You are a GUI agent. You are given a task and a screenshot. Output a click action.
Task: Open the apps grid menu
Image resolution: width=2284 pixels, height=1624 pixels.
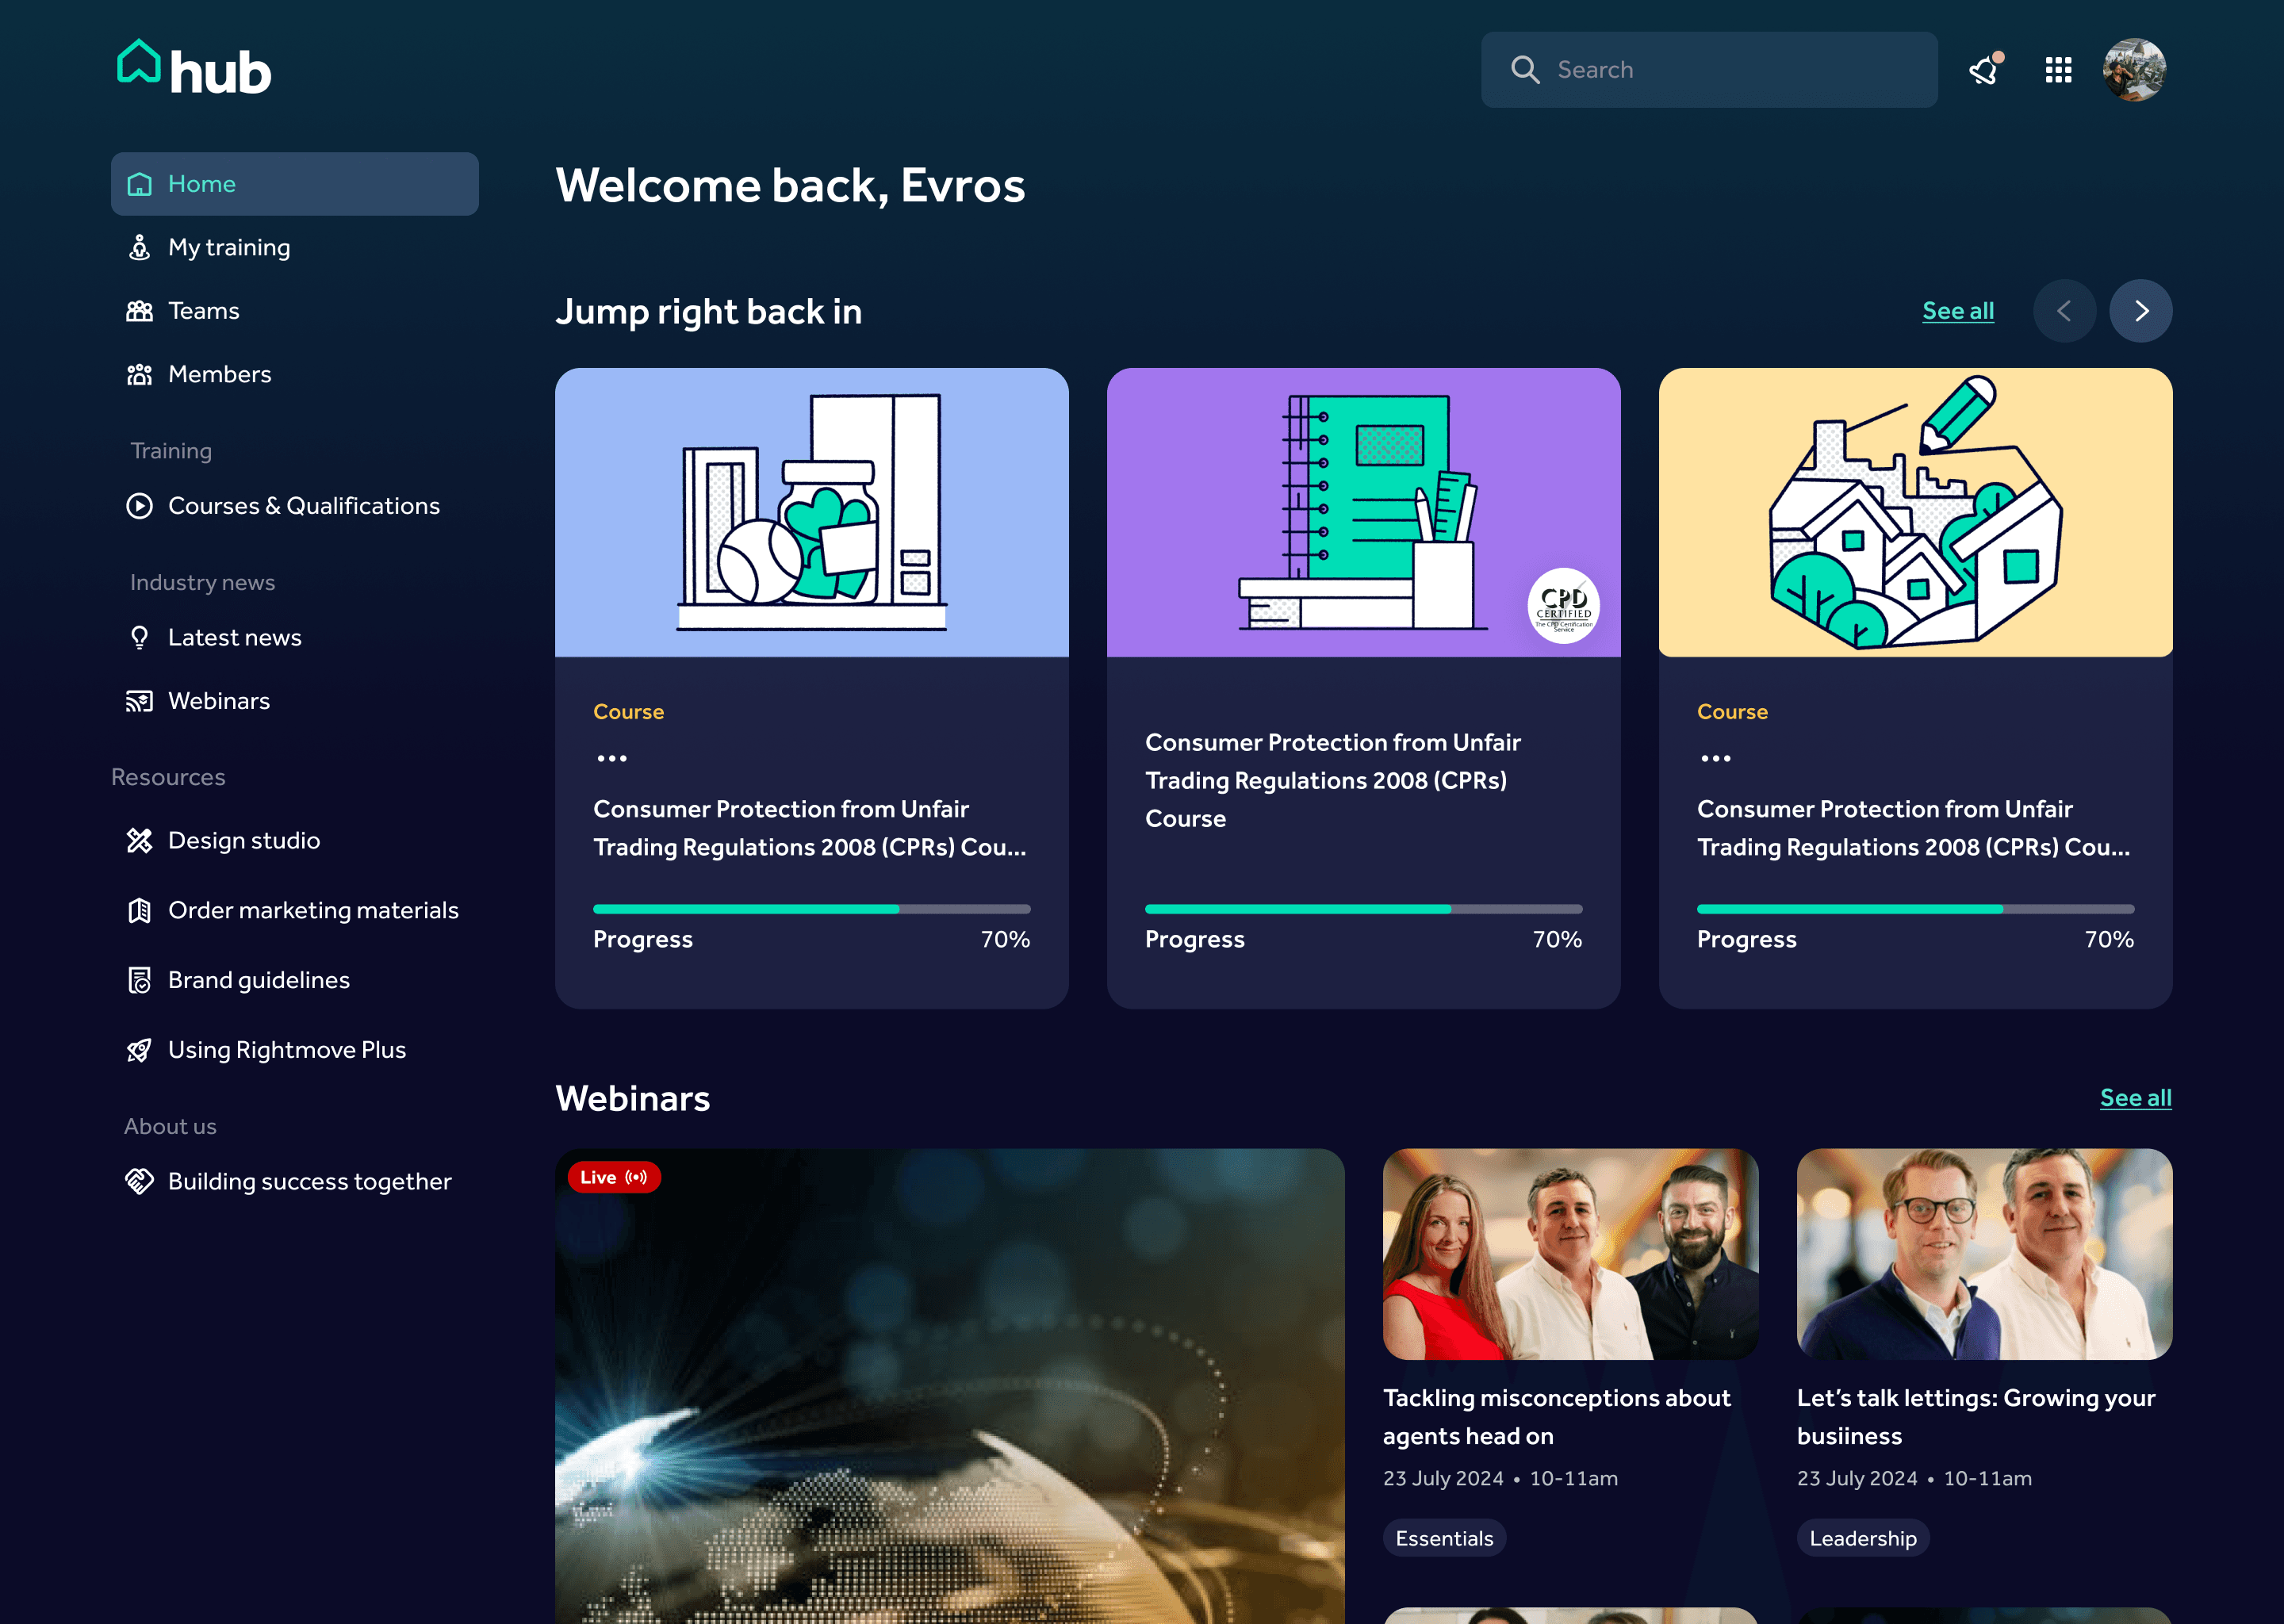point(2058,70)
